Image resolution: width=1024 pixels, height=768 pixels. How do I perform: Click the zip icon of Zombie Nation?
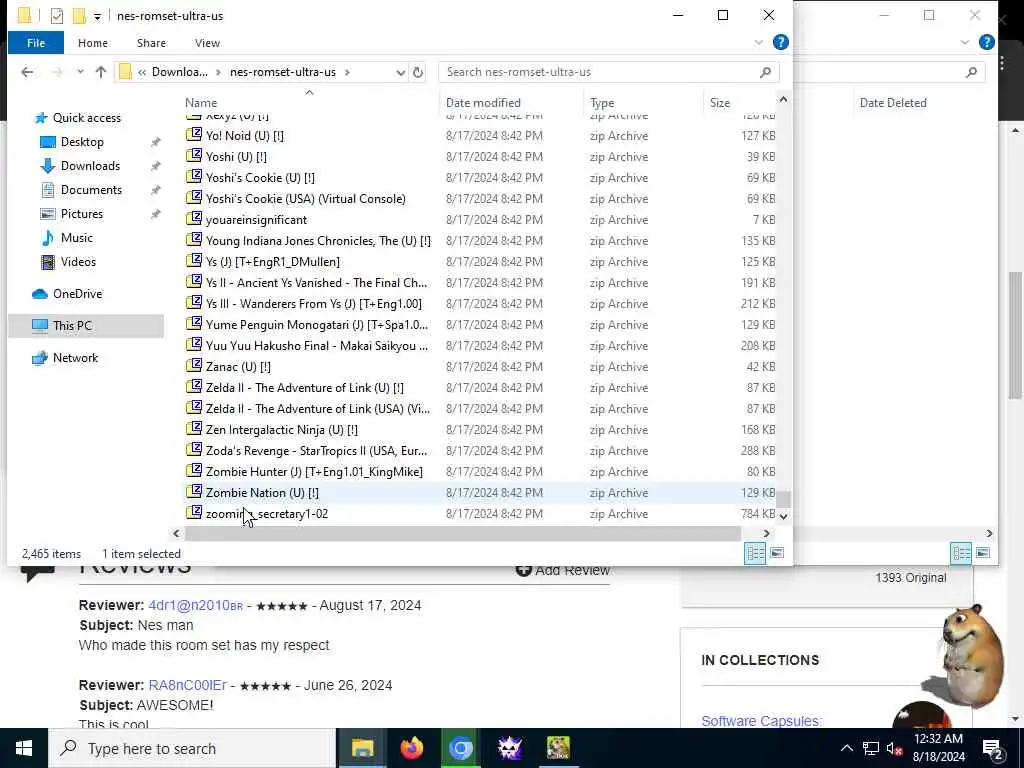tap(194, 492)
